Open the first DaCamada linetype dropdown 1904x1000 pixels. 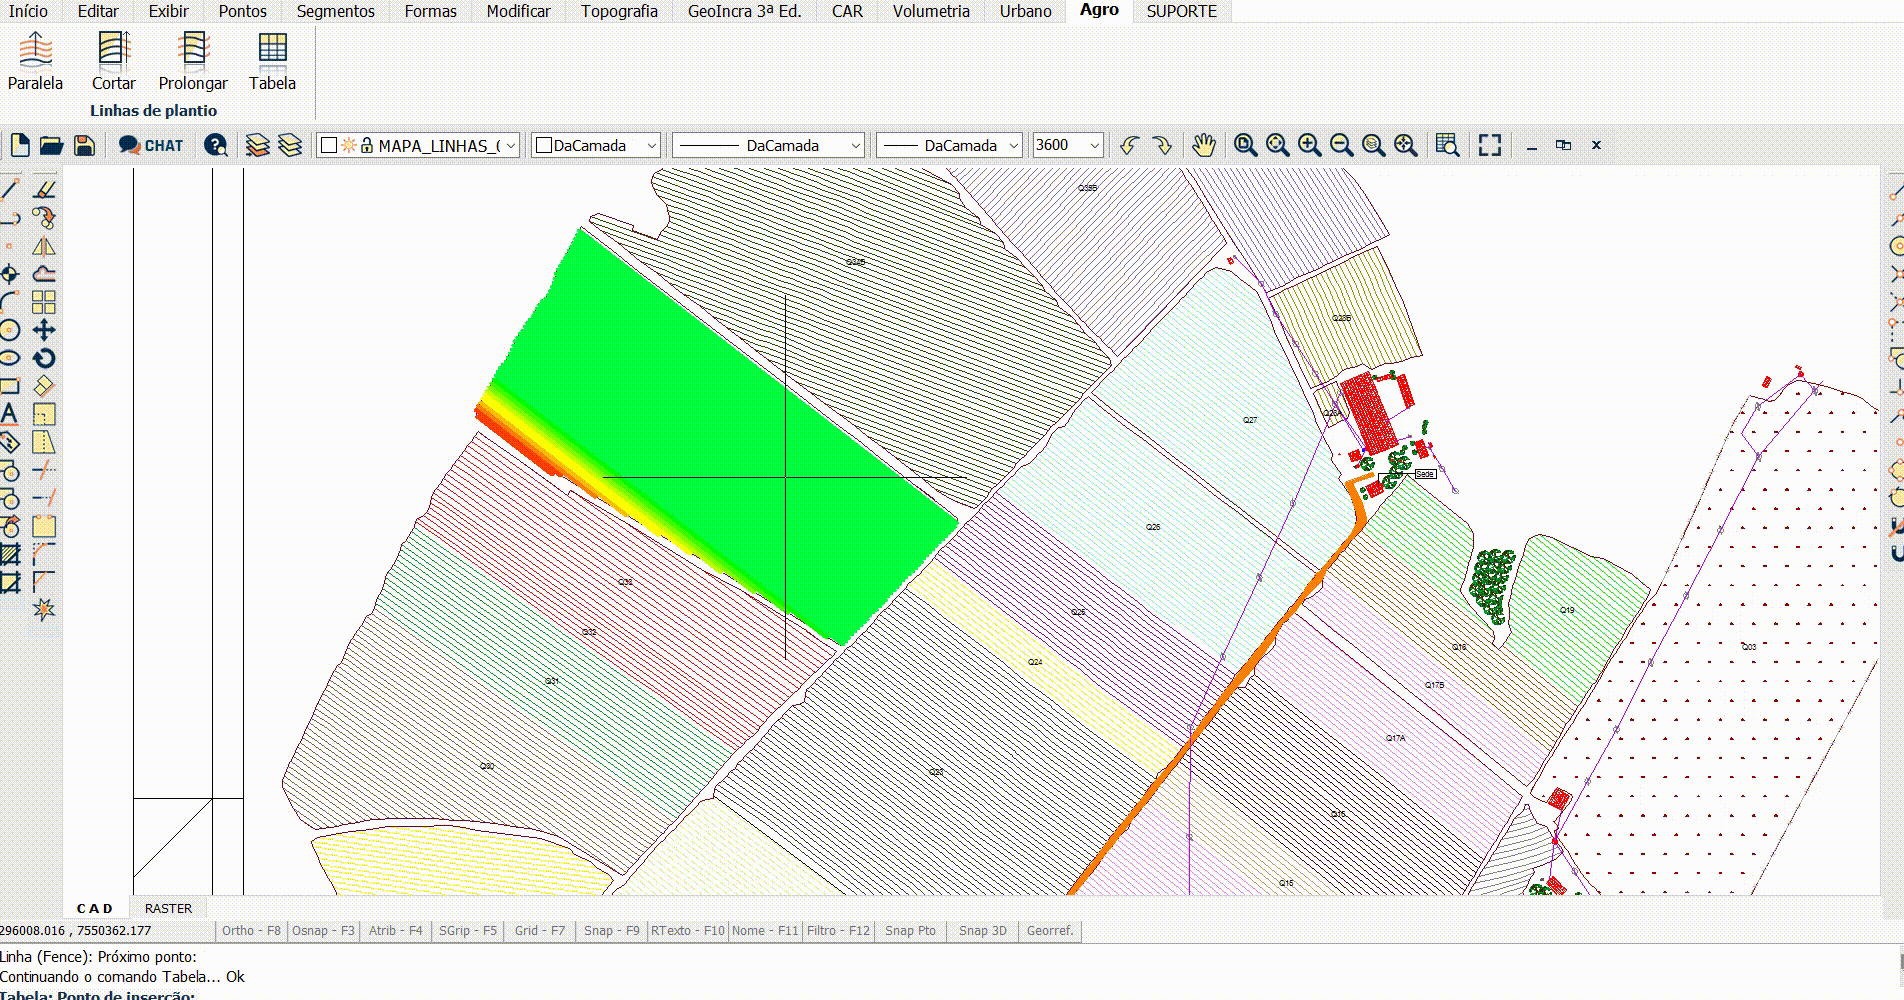855,146
